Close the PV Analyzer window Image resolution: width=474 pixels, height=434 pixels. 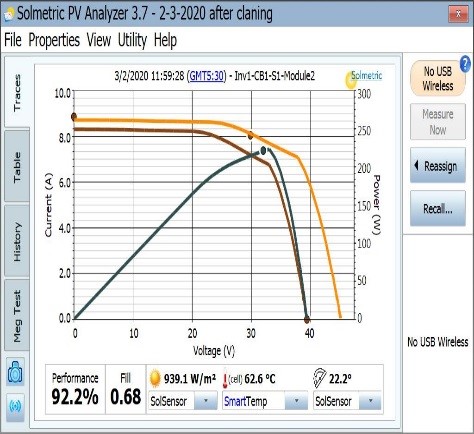[458, 14]
